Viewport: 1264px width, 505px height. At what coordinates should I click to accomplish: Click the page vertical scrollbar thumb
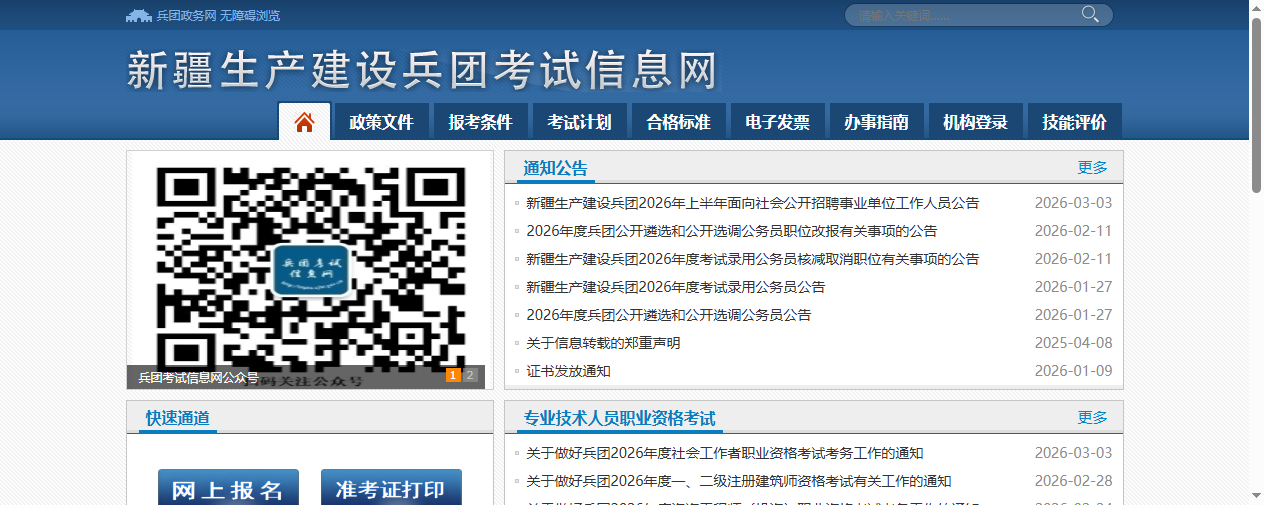[1257, 105]
